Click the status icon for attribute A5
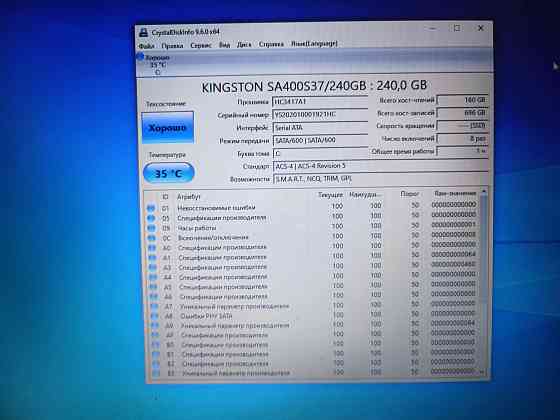Image resolution: width=560 pixels, height=420 pixels. pos(154,287)
